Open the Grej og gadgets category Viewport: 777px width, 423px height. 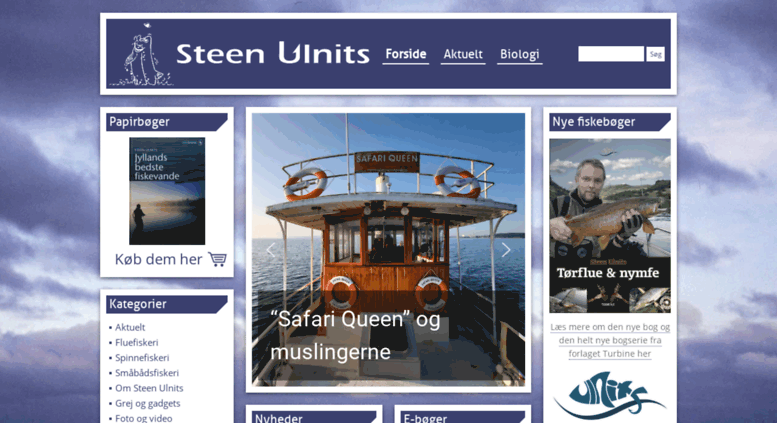148,403
